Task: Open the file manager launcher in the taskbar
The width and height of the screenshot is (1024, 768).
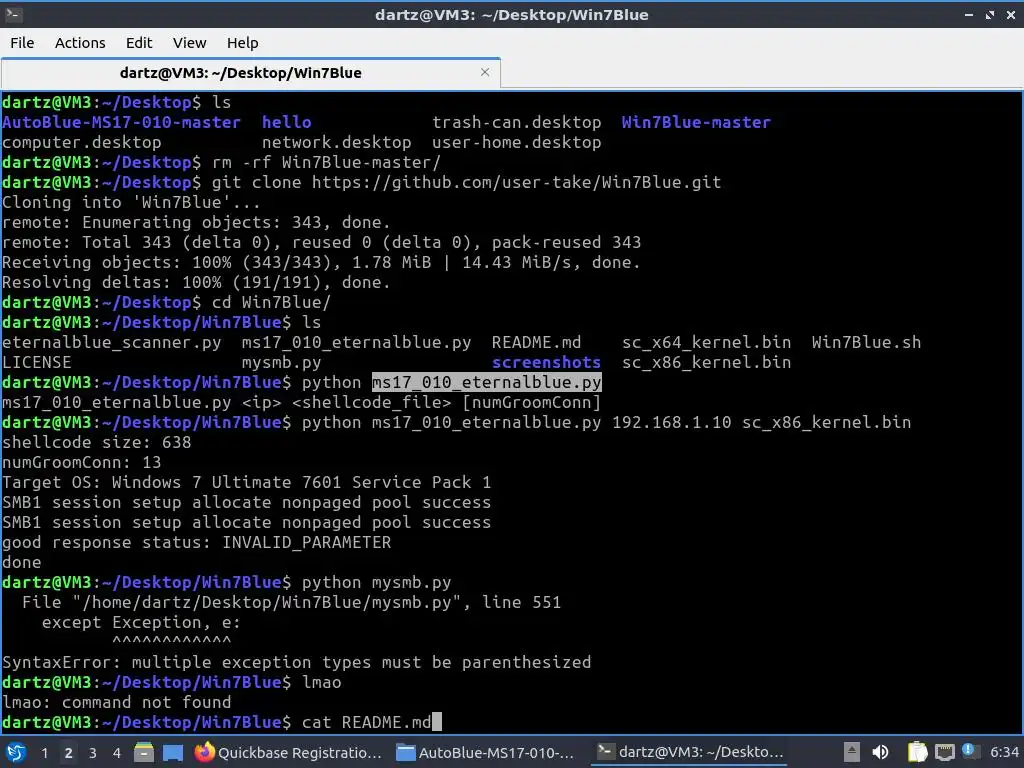Action: coord(144,752)
